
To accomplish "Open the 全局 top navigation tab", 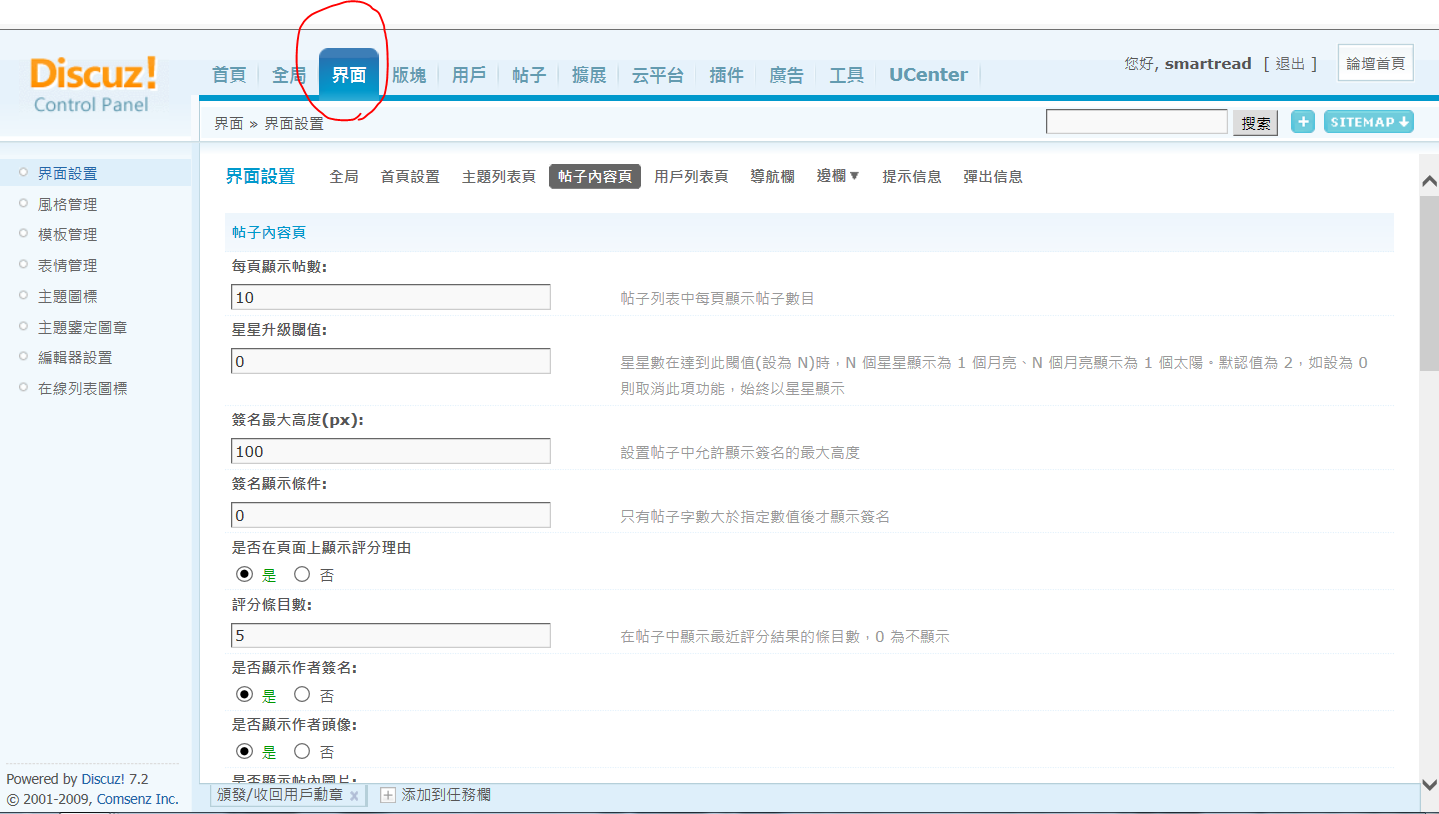I will (x=289, y=75).
